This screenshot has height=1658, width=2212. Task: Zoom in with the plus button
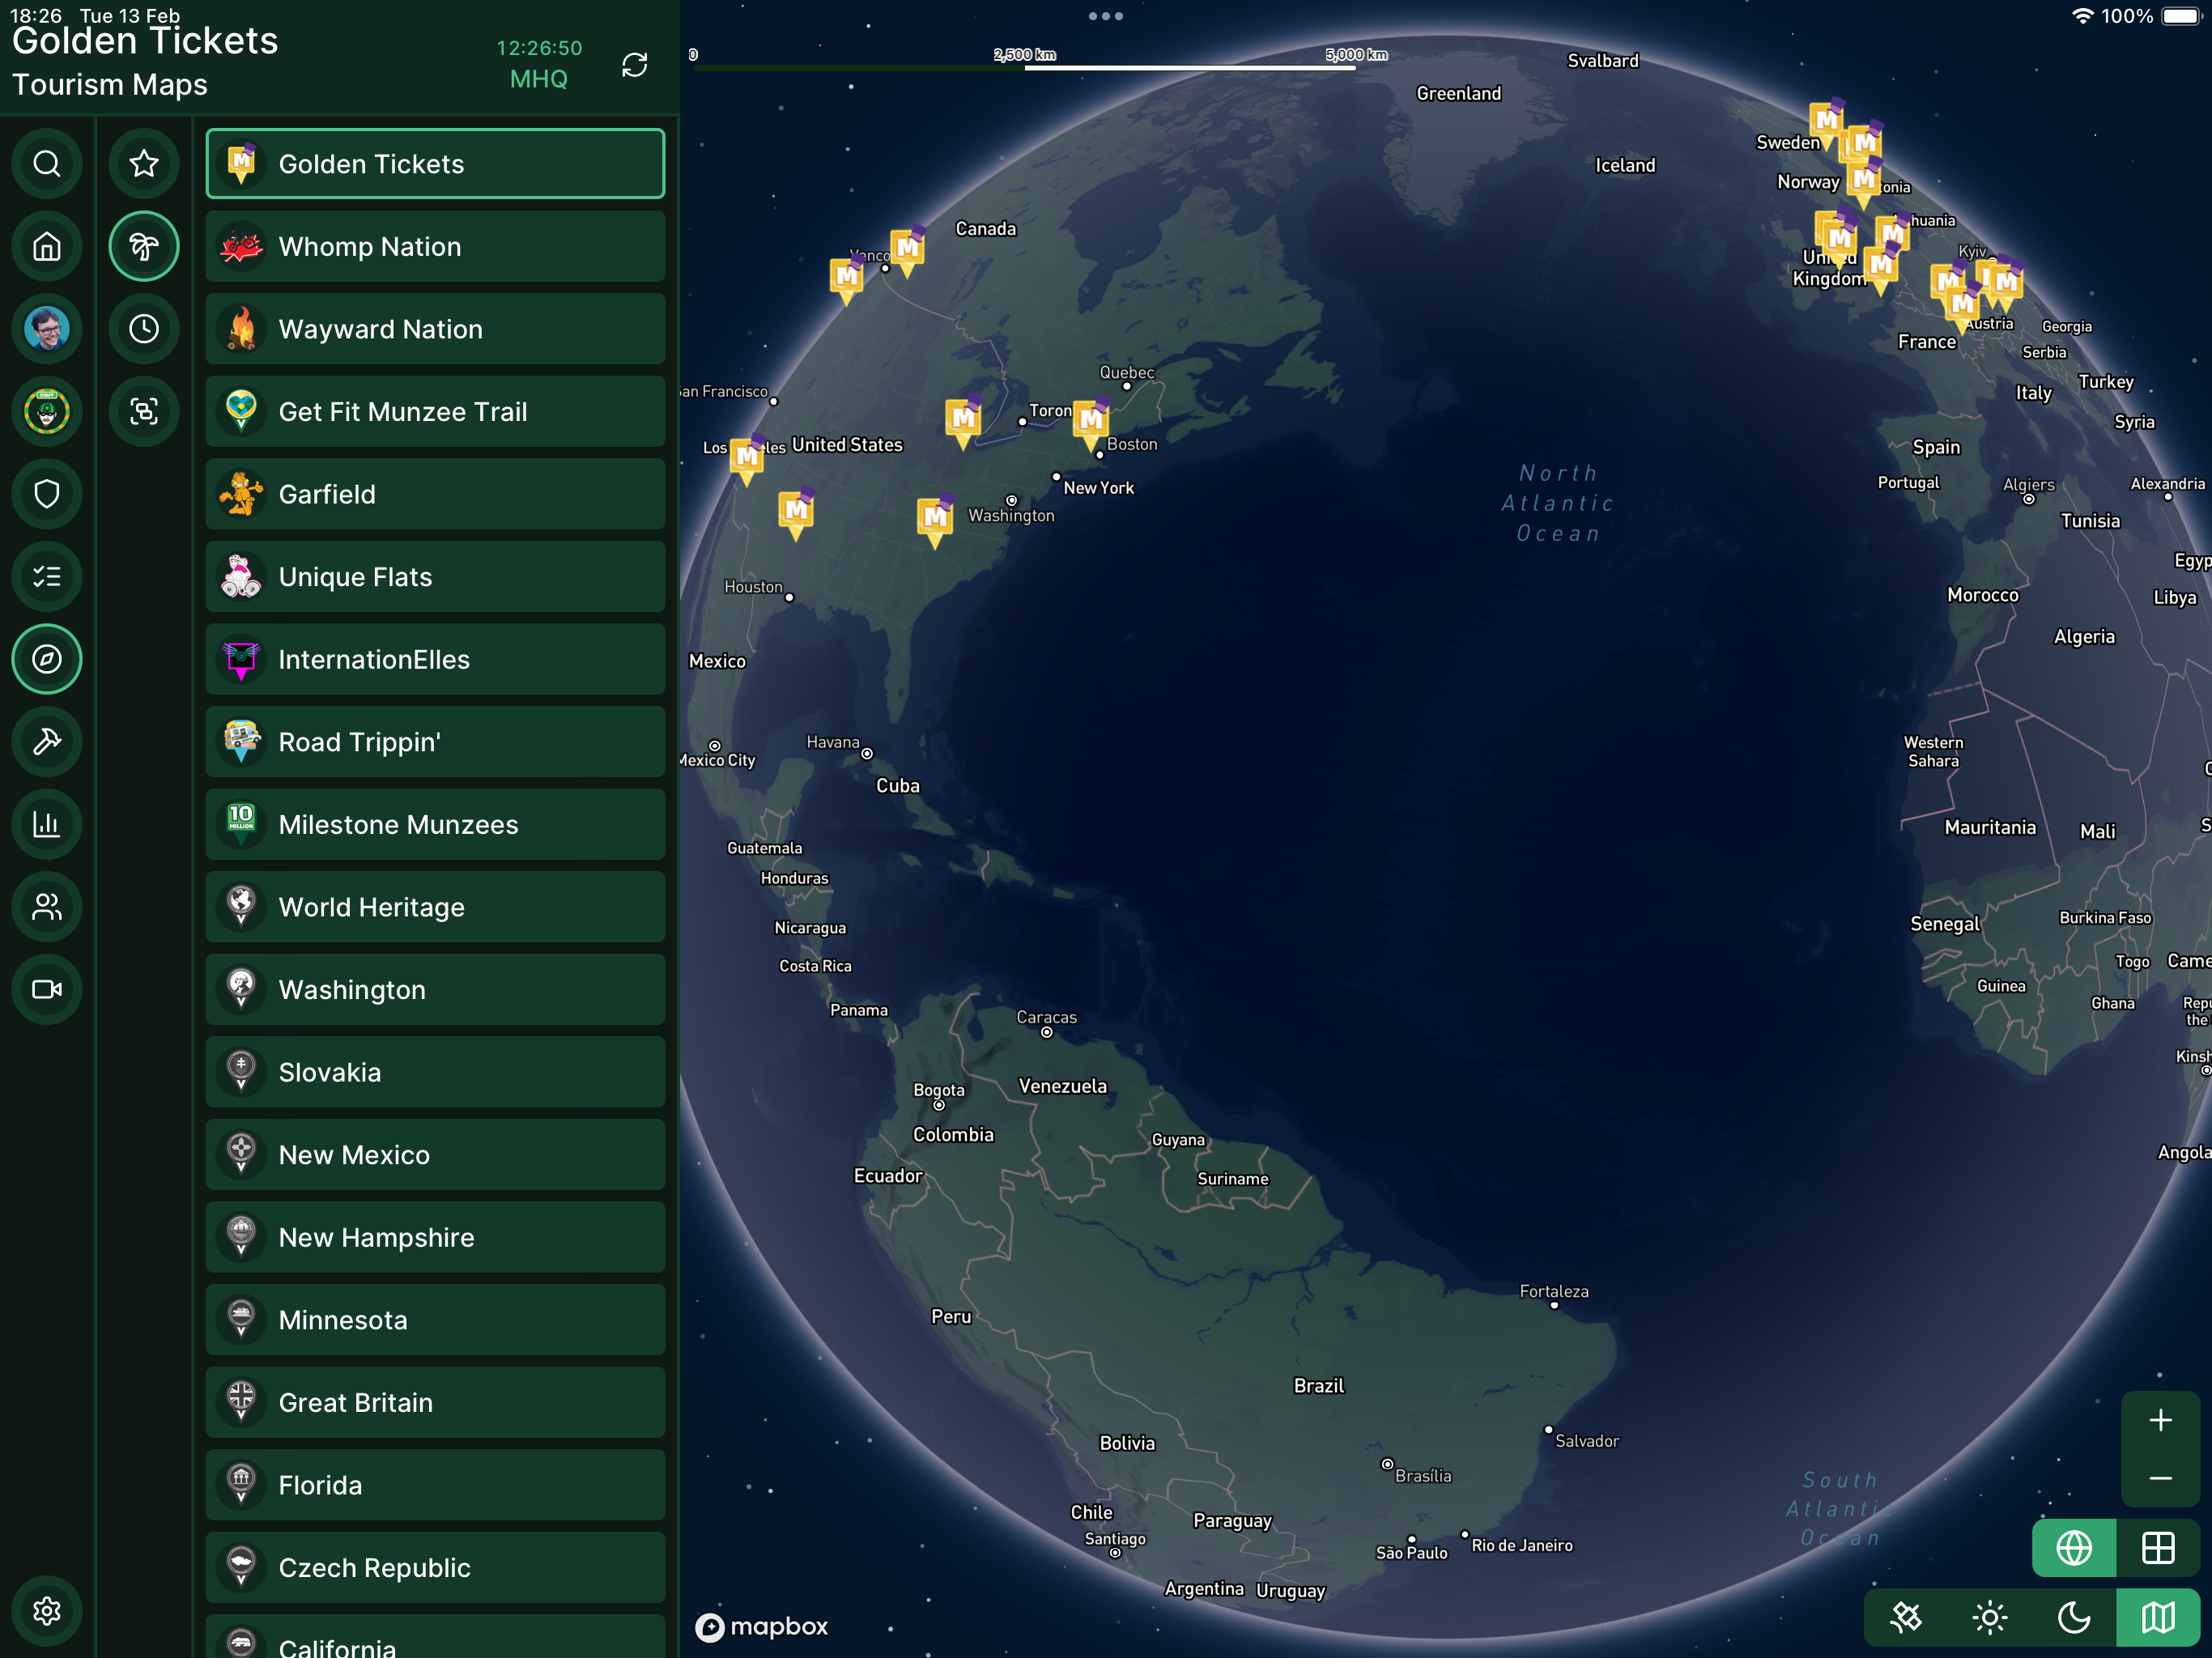click(2160, 1420)
